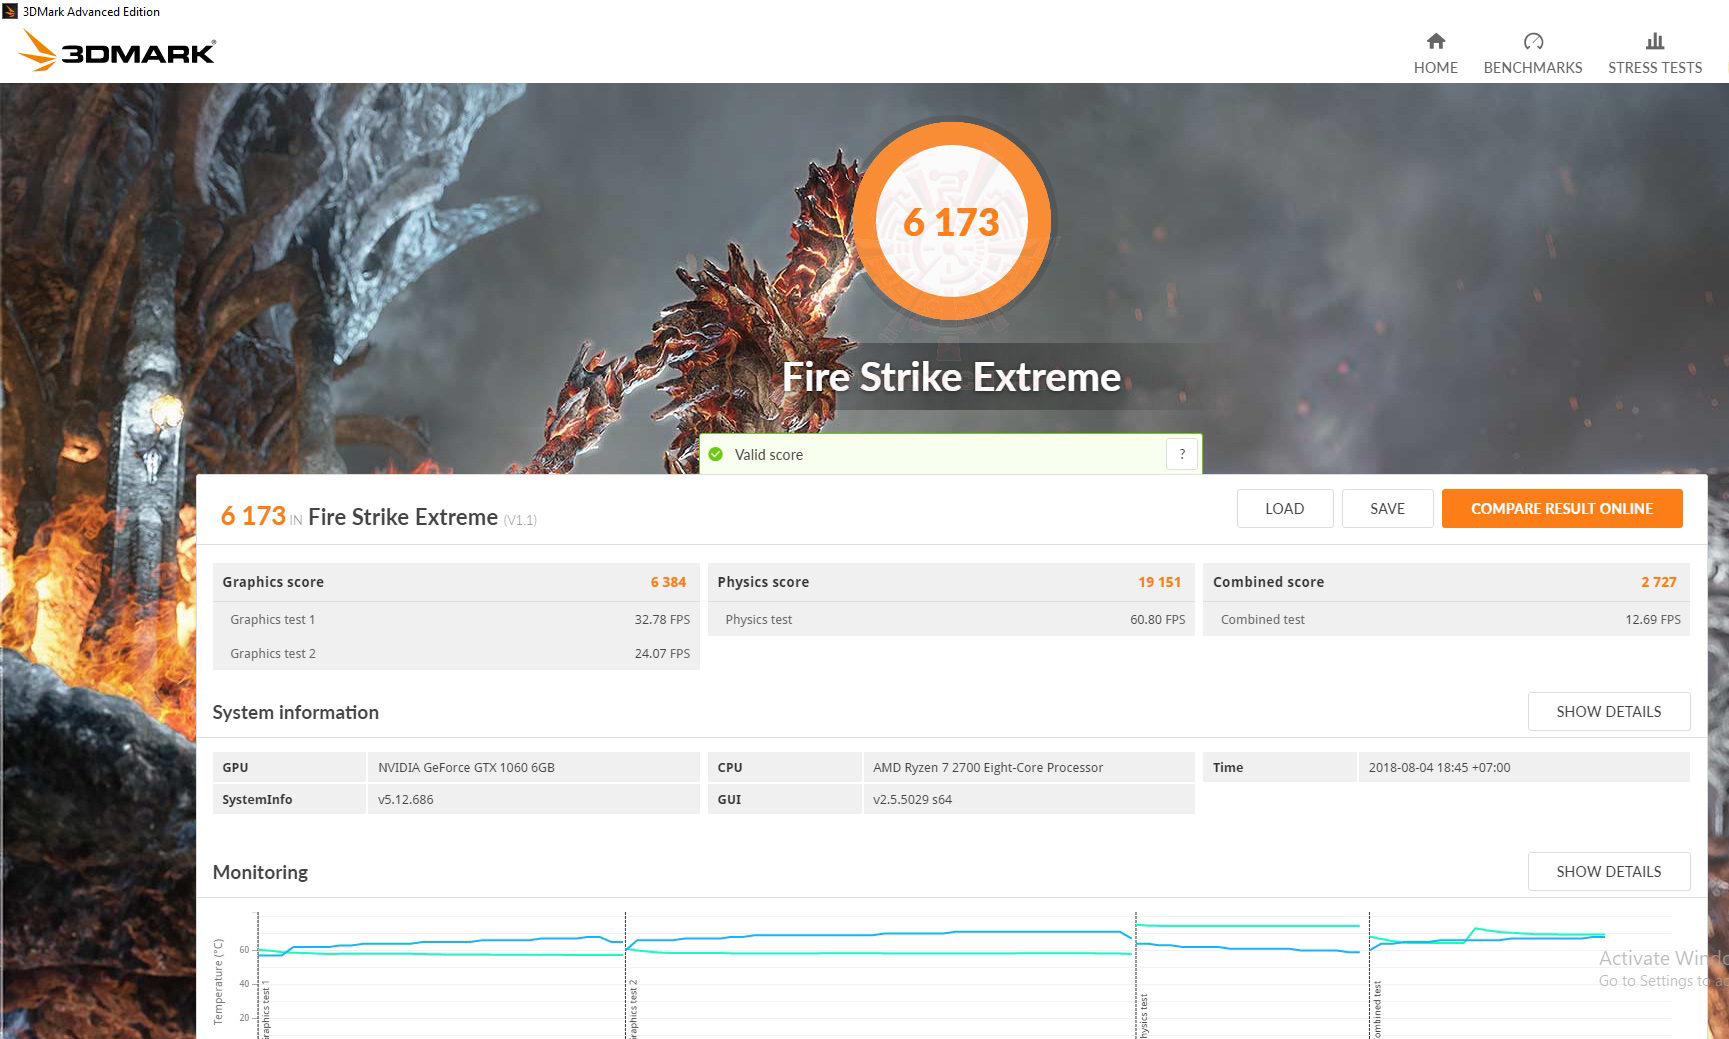Image resolution: width=1729 pixels, height=1039 pixels.
Task: Select the Stress Tests icon
Action: [x=1654, y=42]
